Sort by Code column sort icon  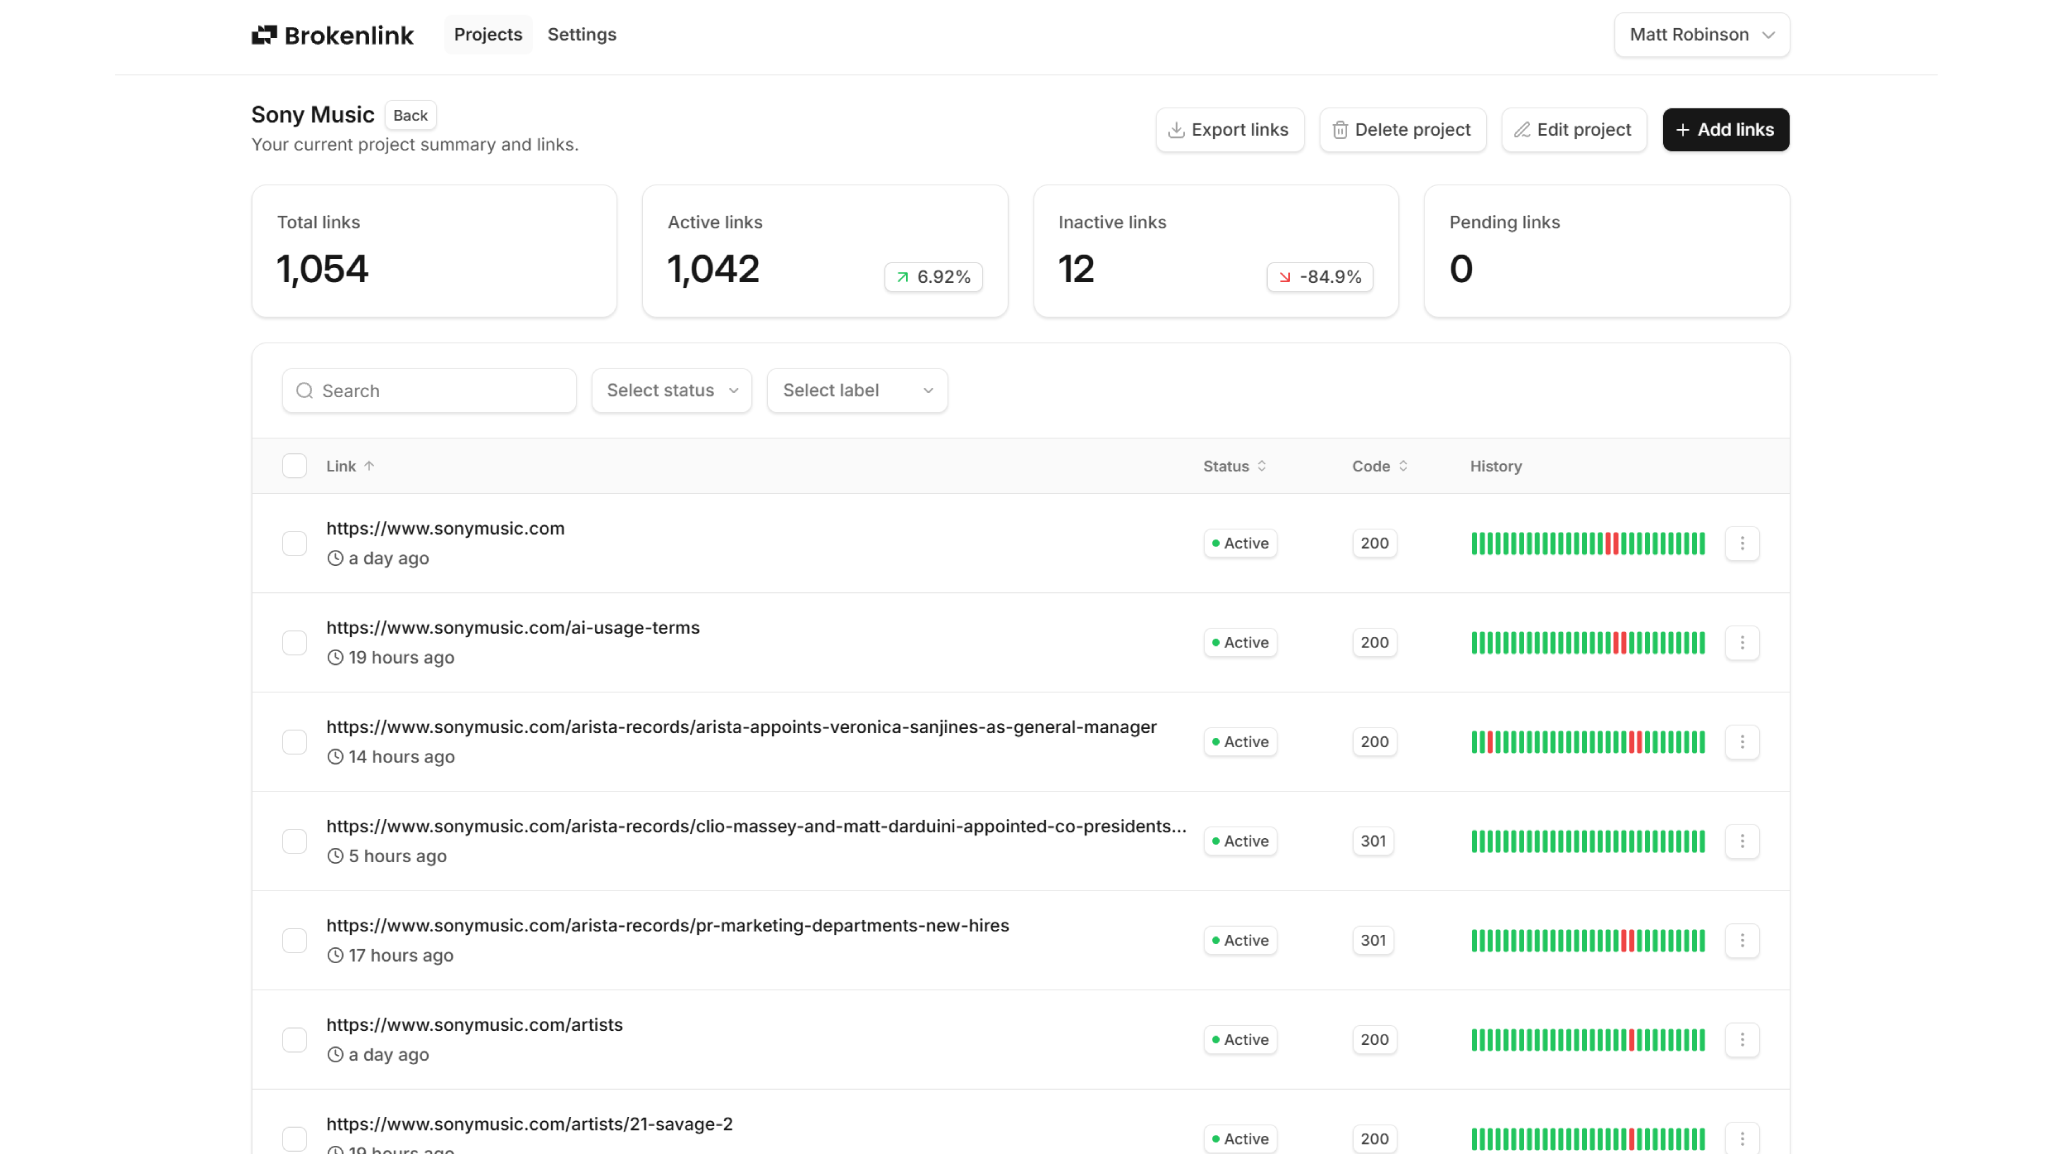(1403, 466)
